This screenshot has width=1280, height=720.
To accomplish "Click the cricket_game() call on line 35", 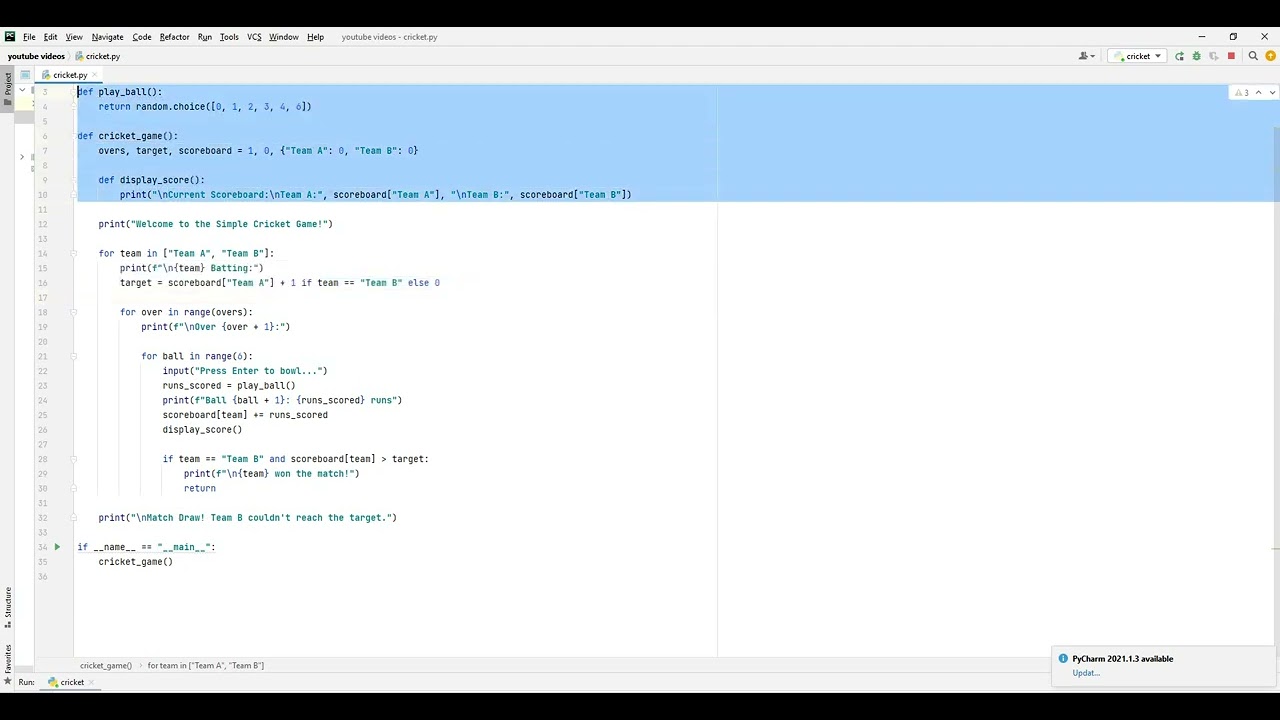I will [135, 562].
